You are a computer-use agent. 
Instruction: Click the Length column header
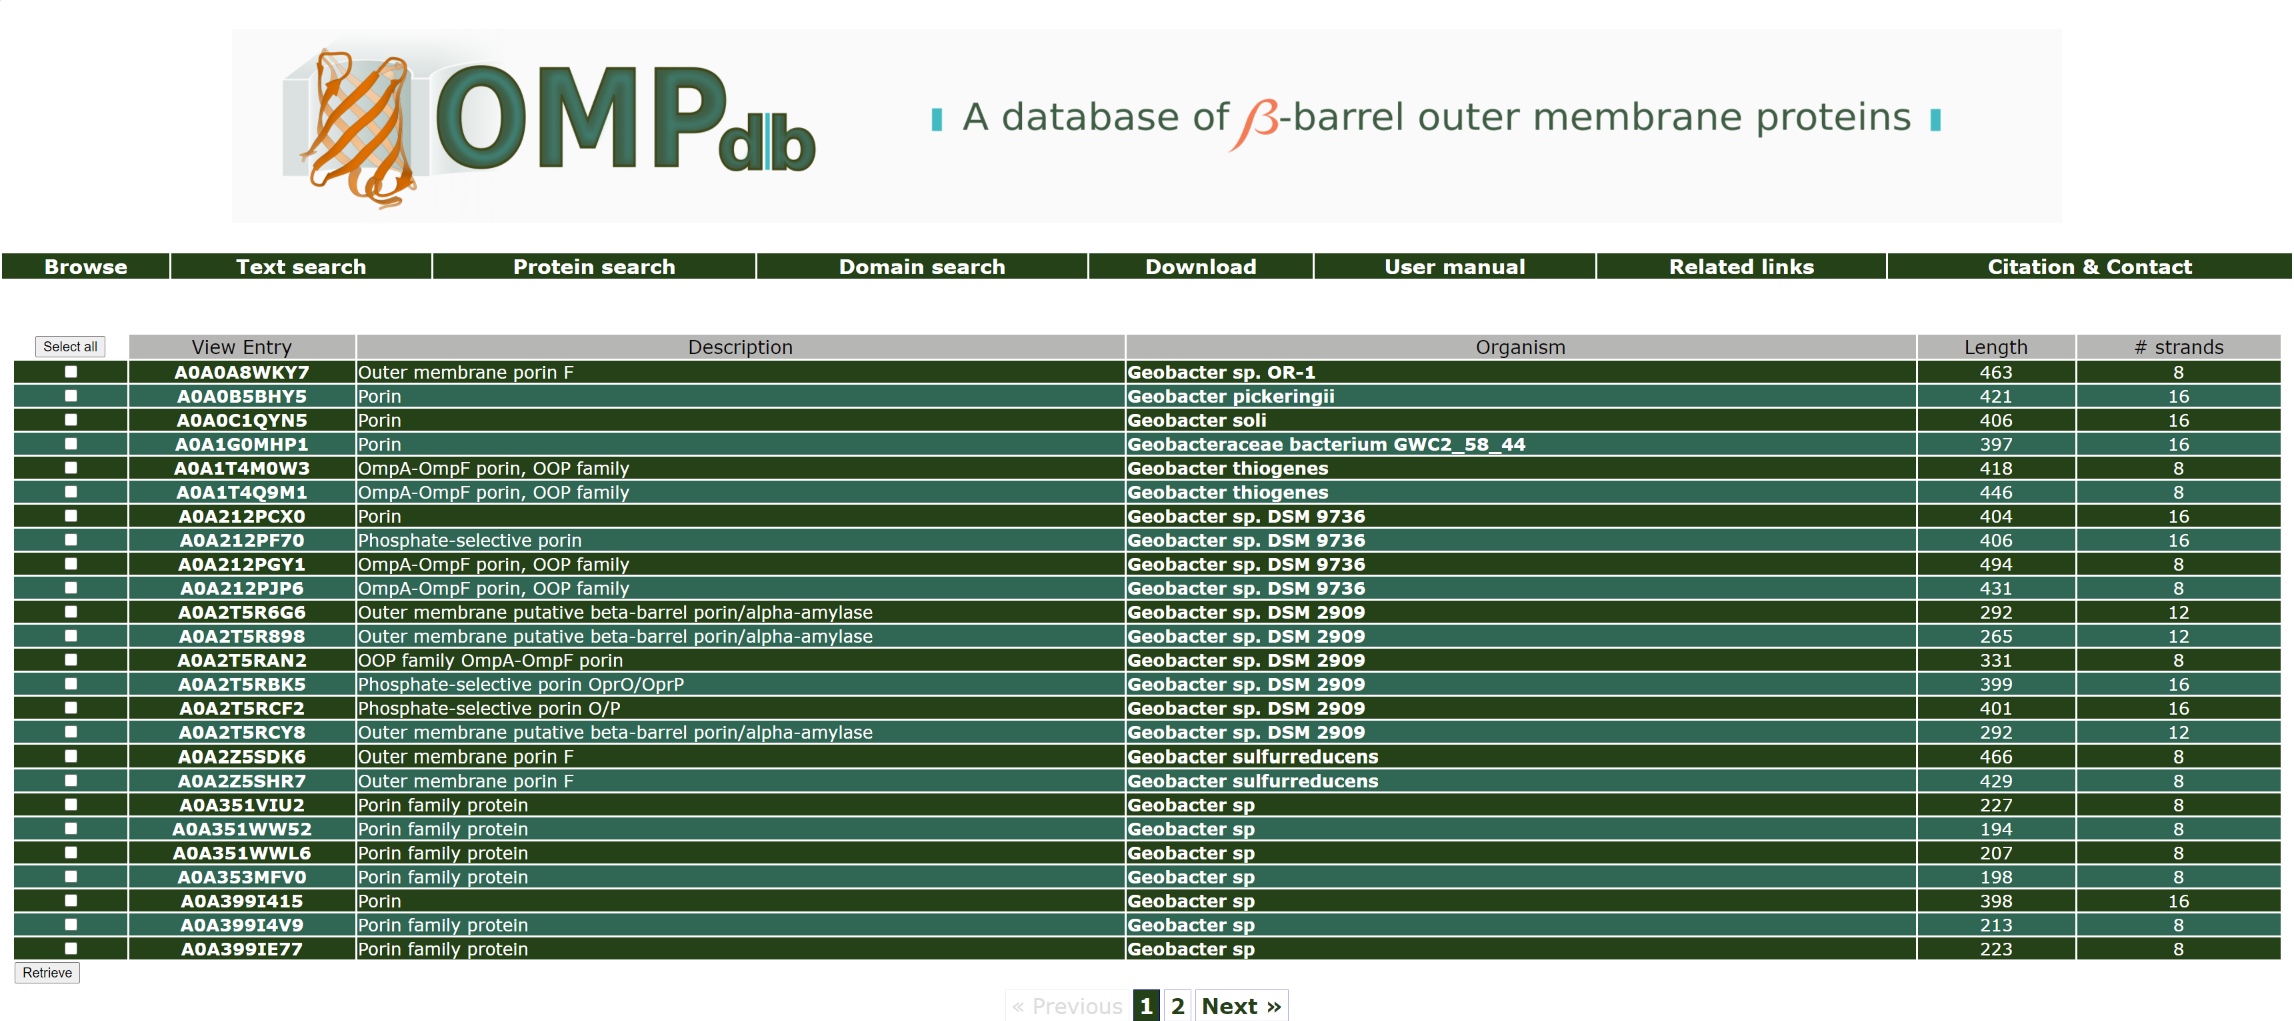1996,347
